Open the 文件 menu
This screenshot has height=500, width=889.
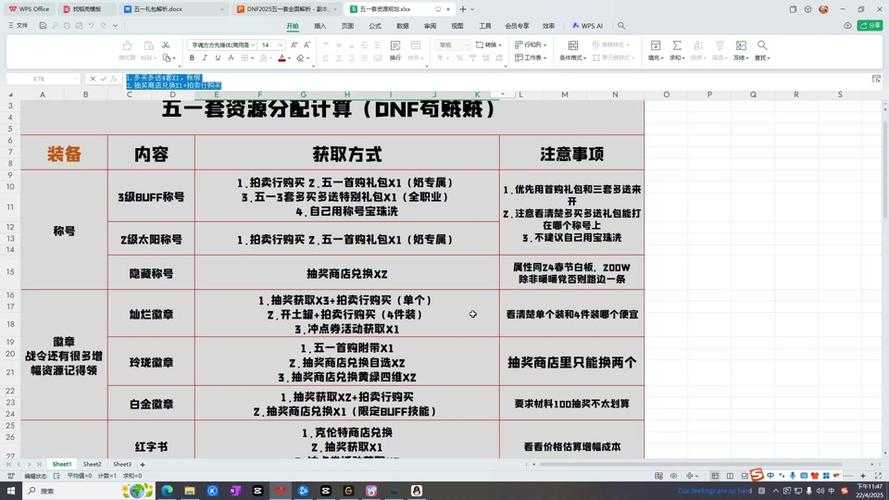pos(18,26)
